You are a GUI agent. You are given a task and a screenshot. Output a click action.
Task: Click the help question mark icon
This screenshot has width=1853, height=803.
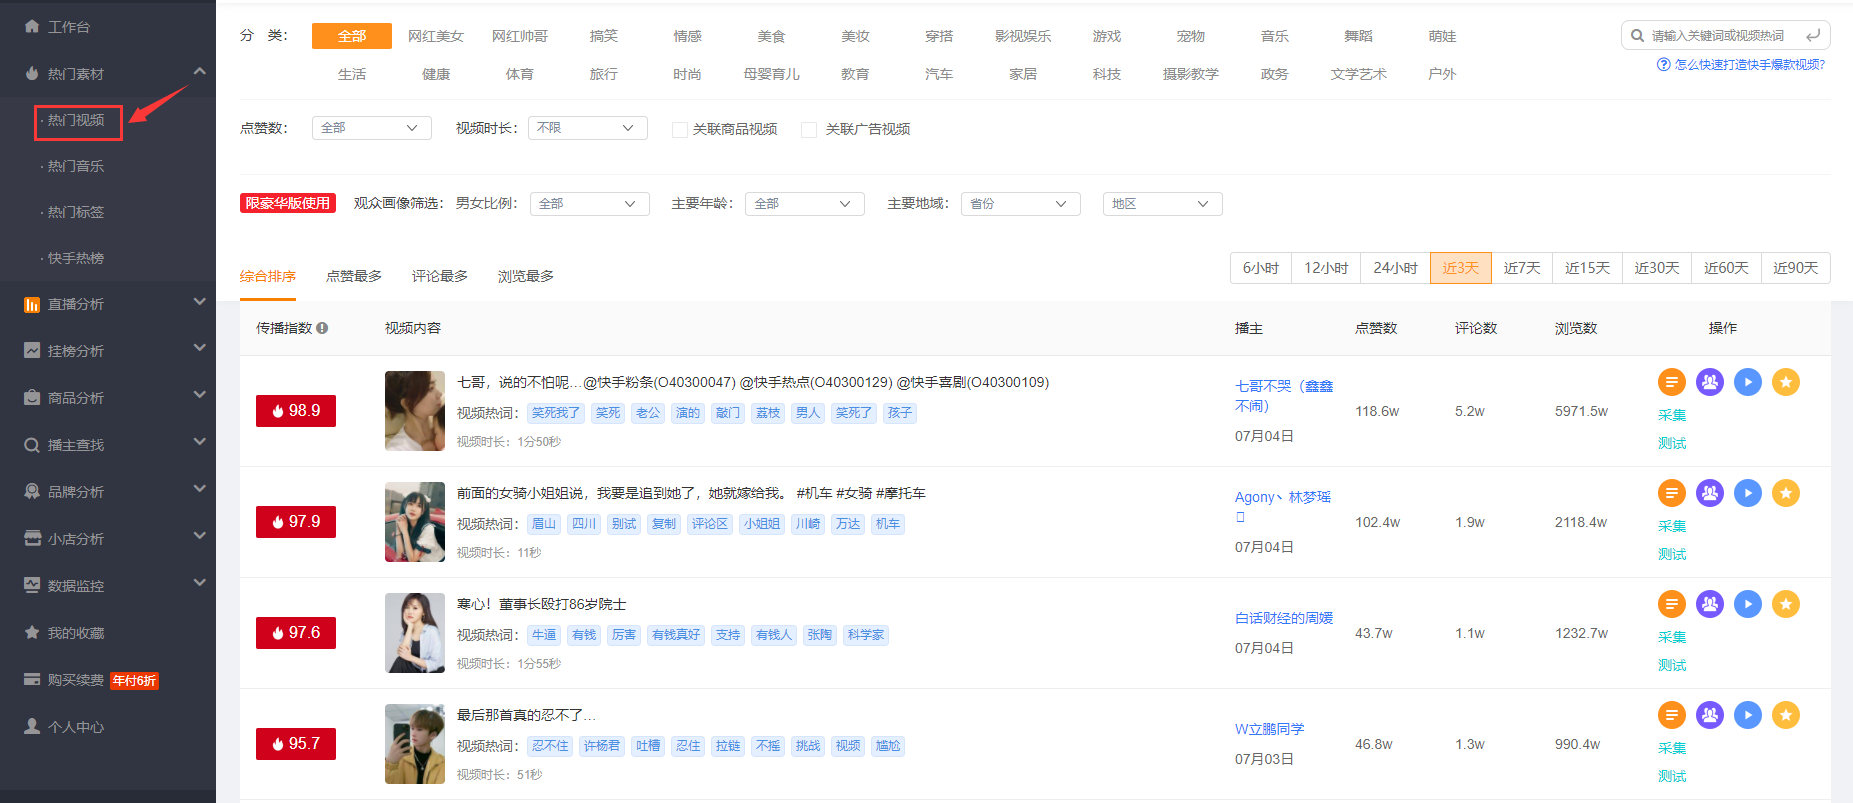pos(1664,65)
